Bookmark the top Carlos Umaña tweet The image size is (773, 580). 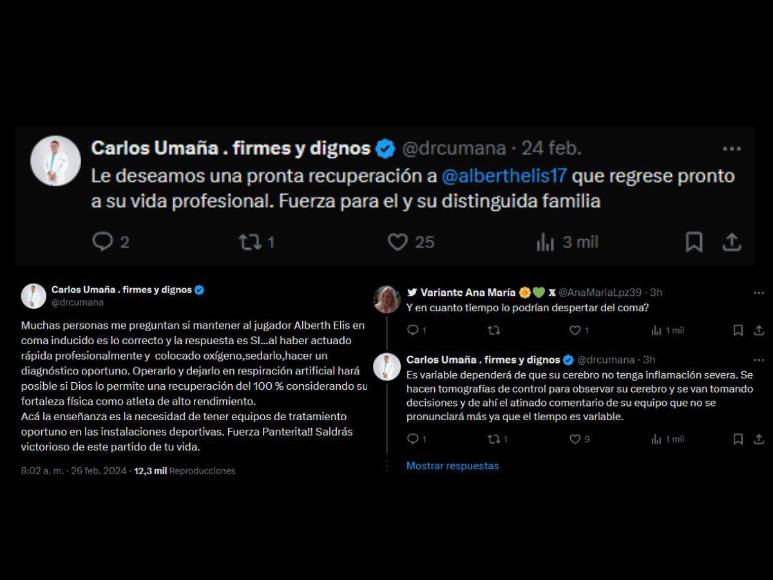tap(694, 242)
